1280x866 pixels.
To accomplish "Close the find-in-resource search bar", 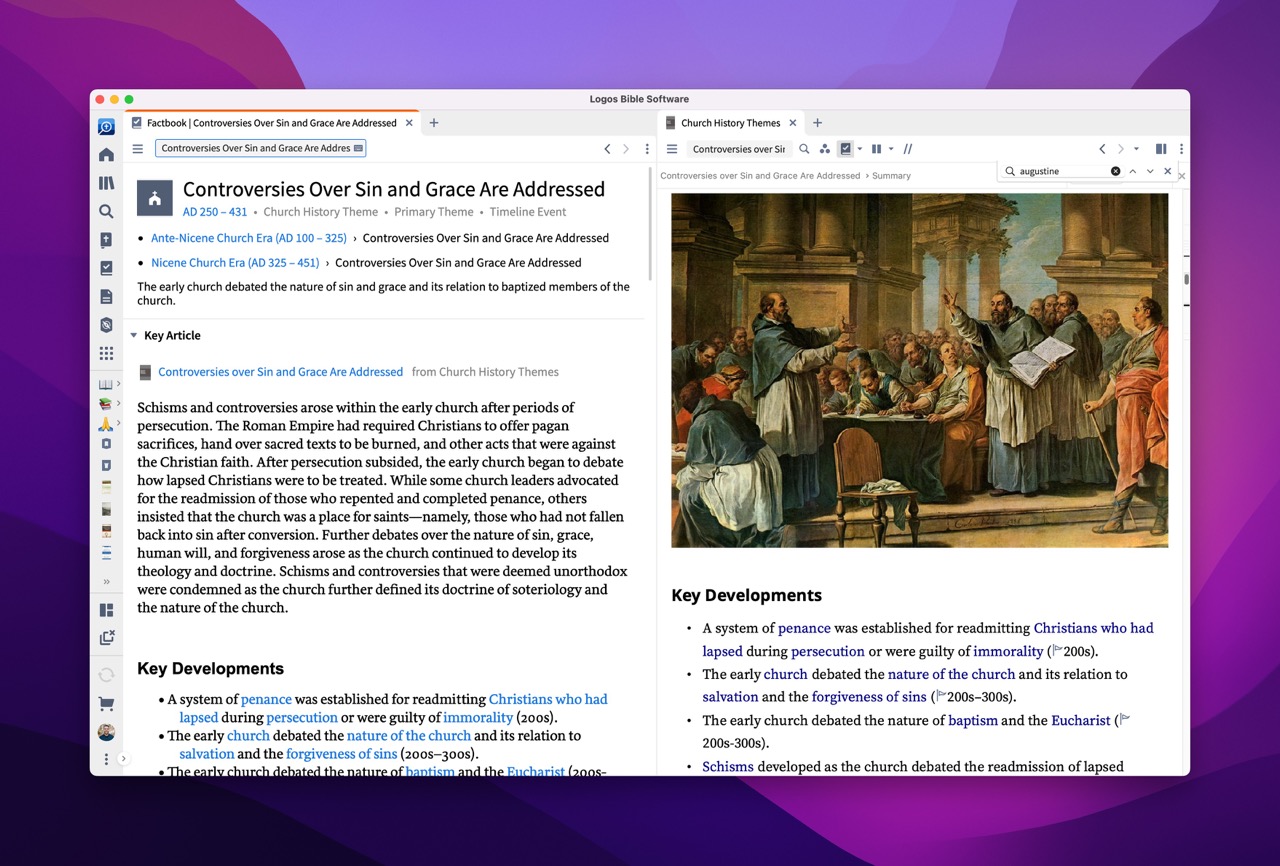I will point(1167,171).
